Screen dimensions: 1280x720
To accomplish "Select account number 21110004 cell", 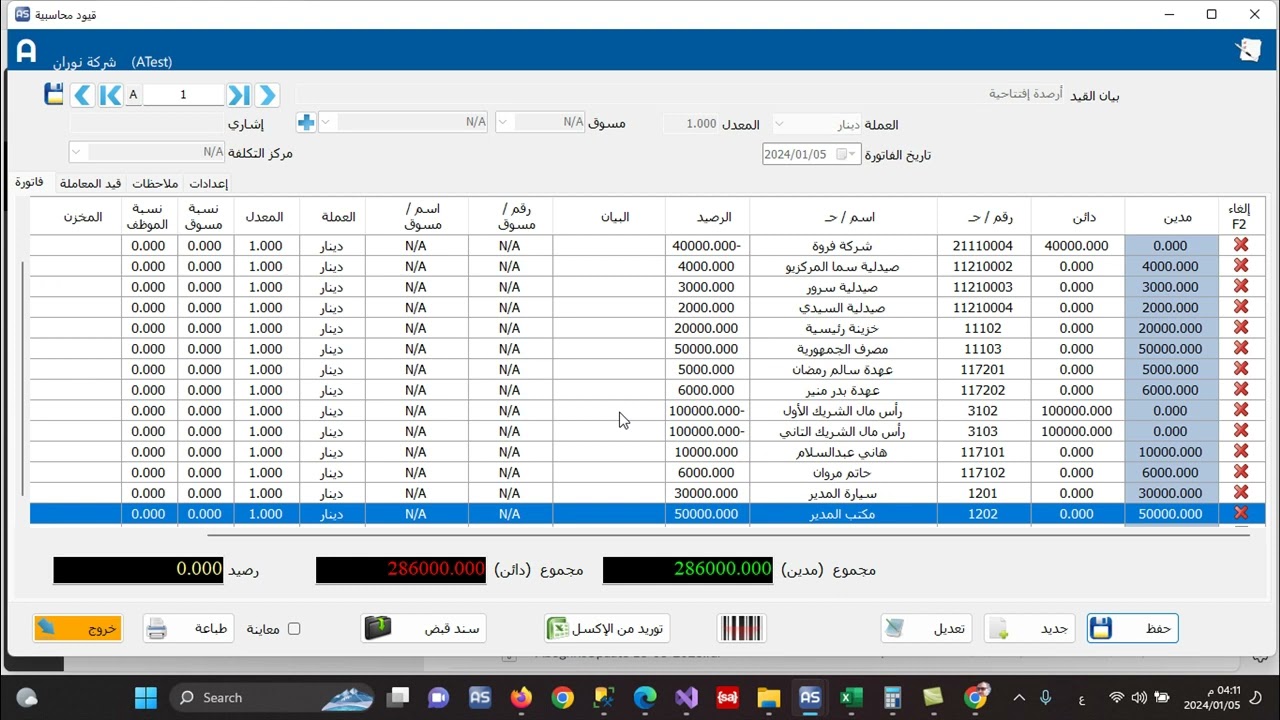I will [x=984, y=245].
